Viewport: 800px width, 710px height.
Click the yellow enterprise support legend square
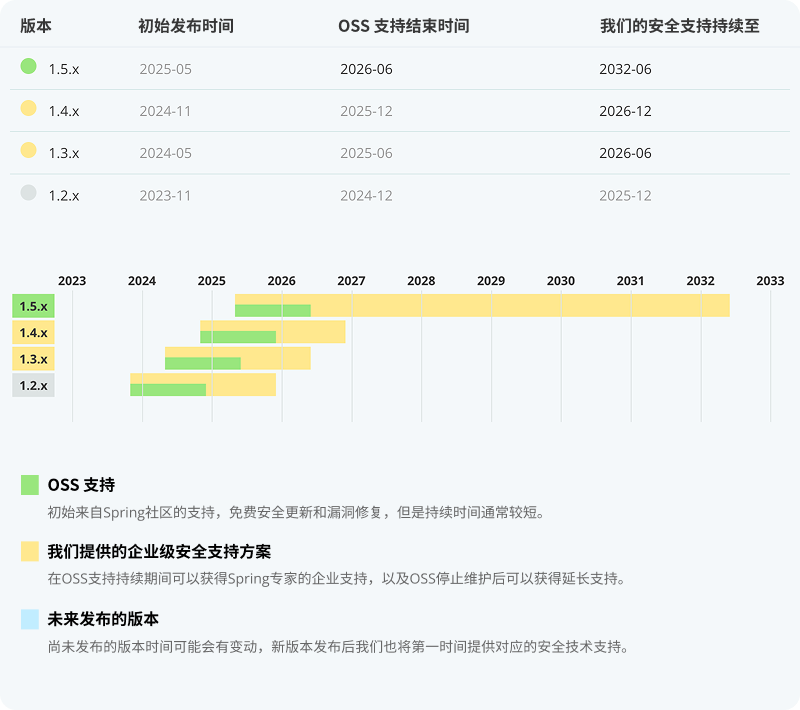[x=30, y=551]
